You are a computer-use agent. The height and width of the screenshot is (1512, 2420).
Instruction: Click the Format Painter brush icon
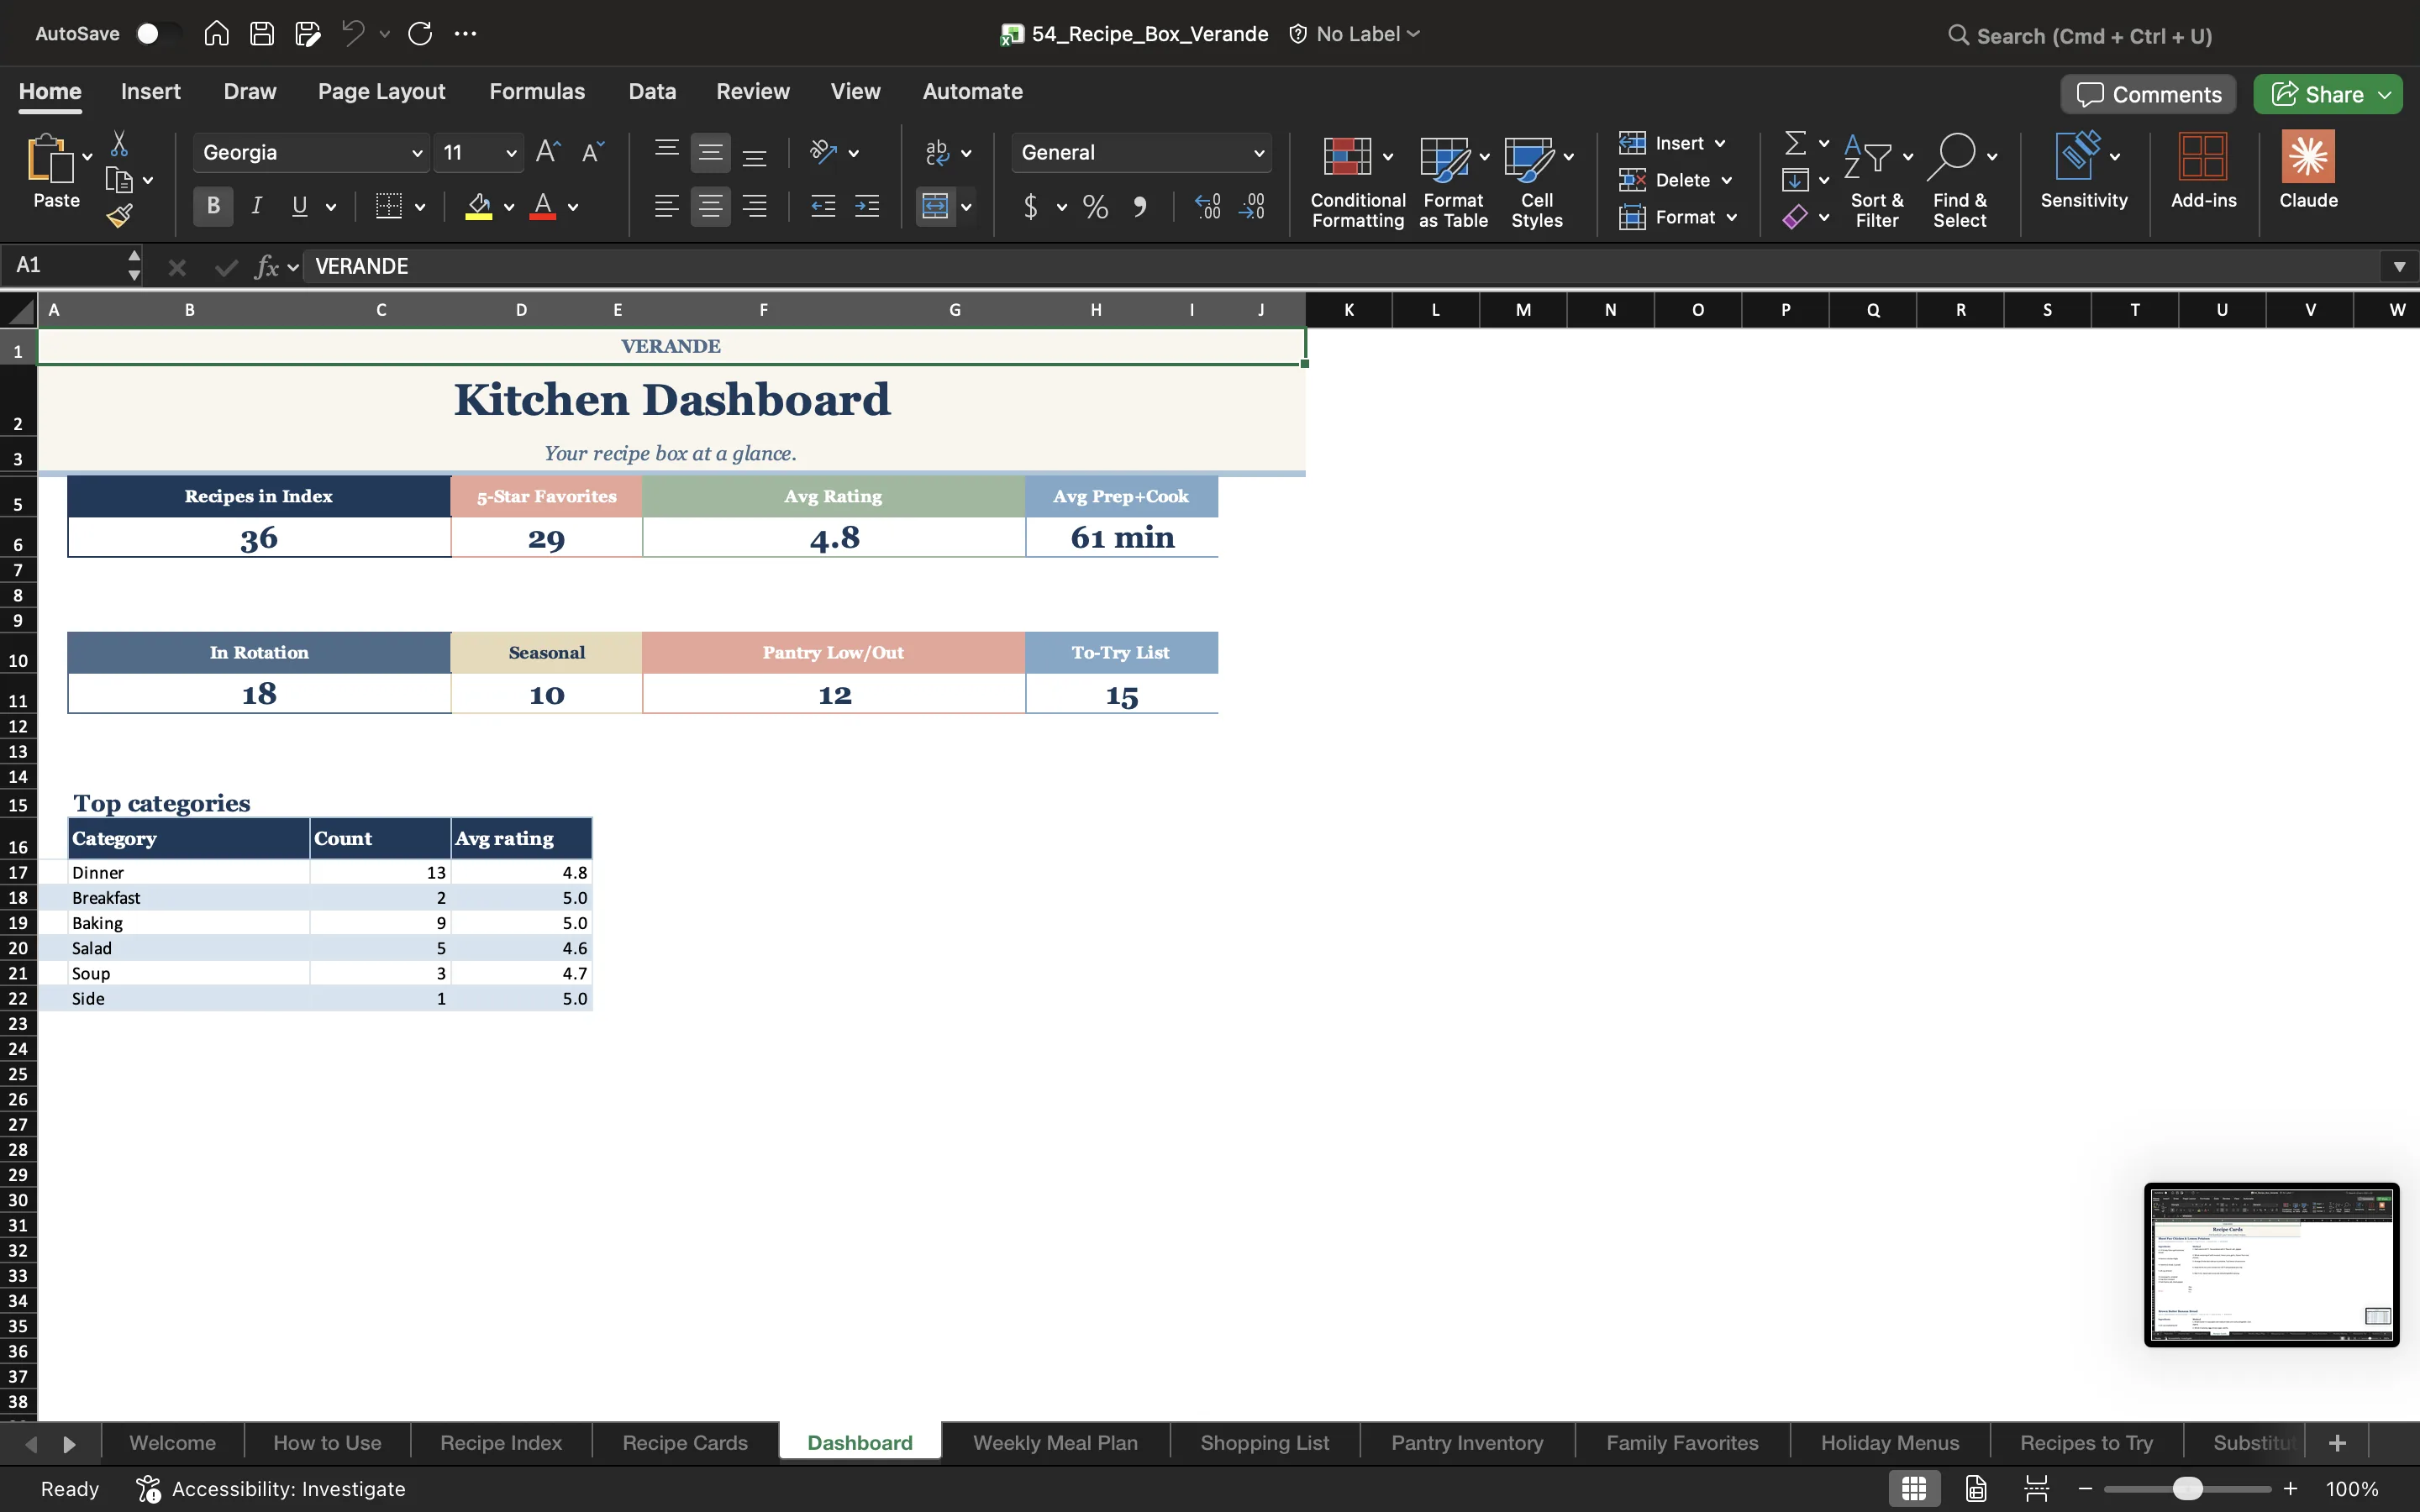(x=120, y=215)
